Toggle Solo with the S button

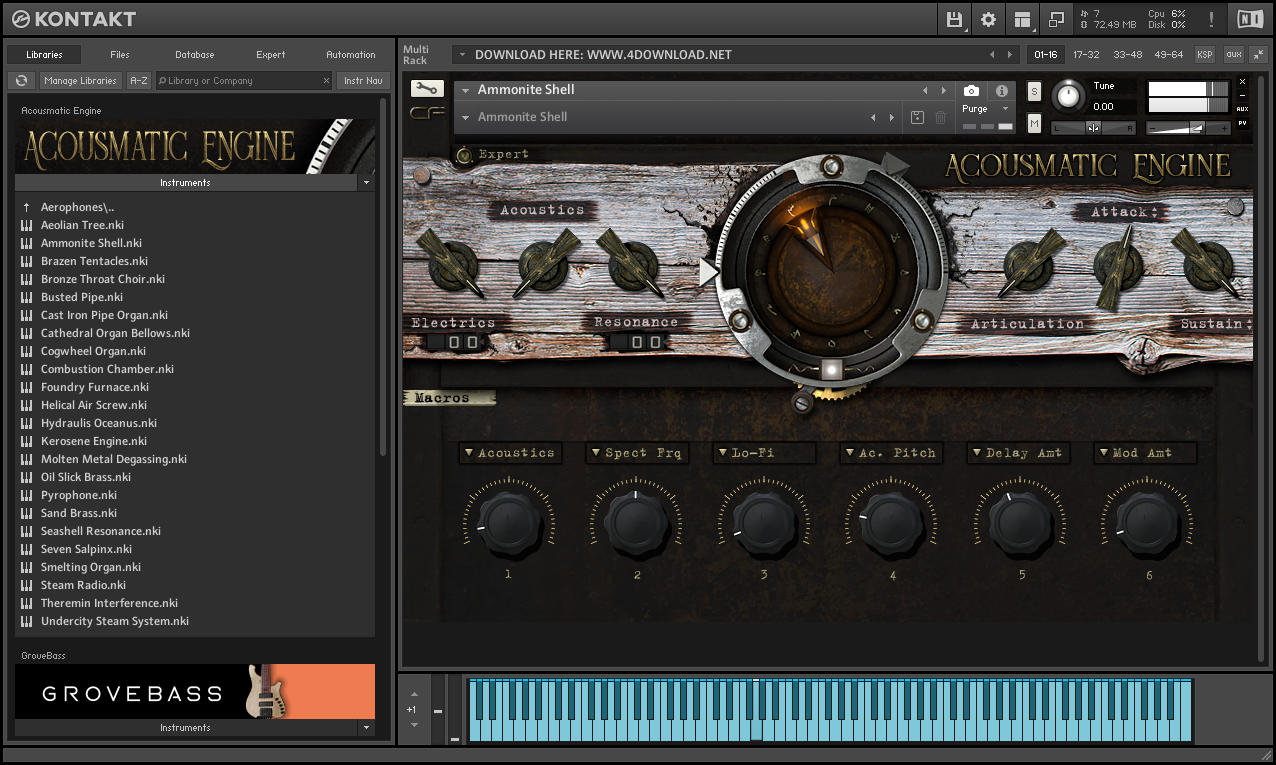(1034, 92)
